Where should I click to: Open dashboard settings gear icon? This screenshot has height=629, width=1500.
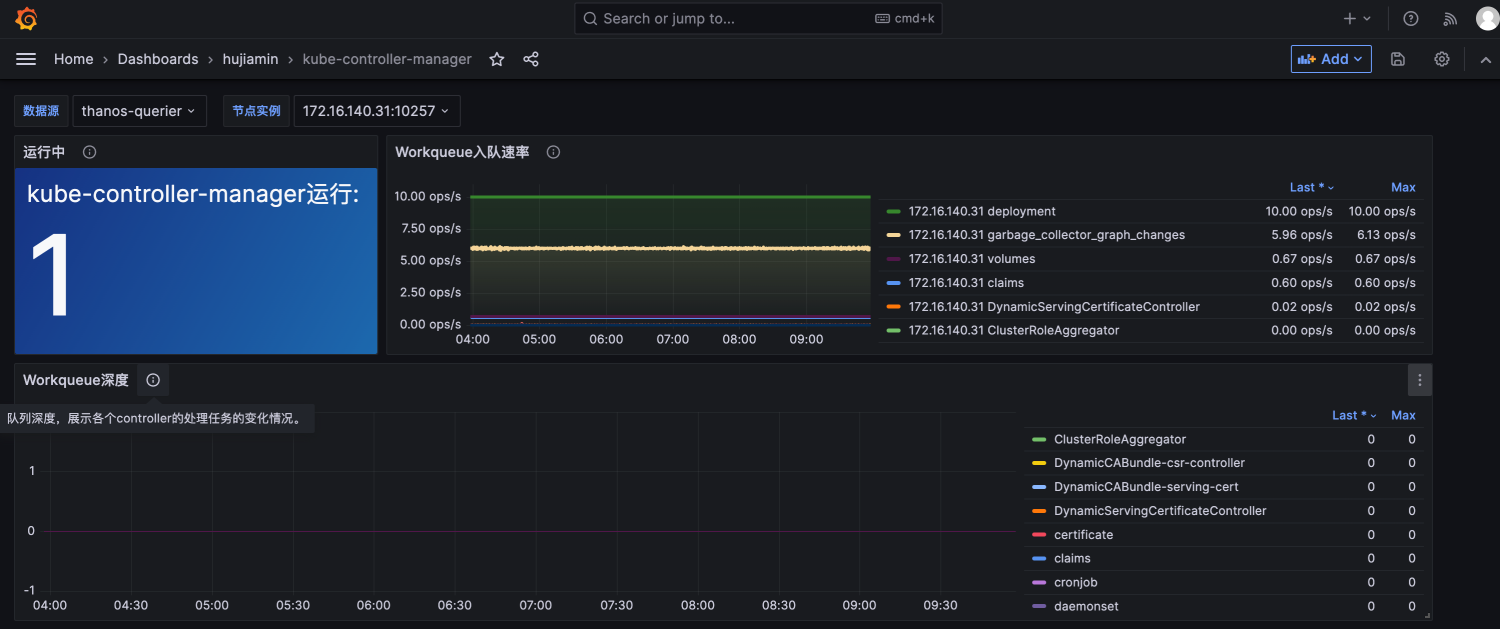[x=1441, y=59]
